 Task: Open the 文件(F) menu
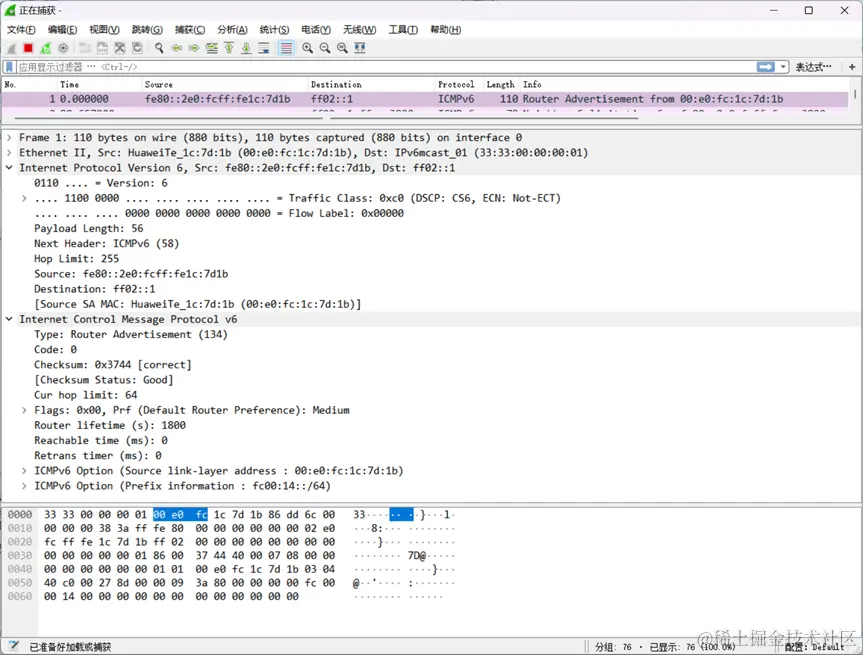pyautogui.click(x=21, y=30)
